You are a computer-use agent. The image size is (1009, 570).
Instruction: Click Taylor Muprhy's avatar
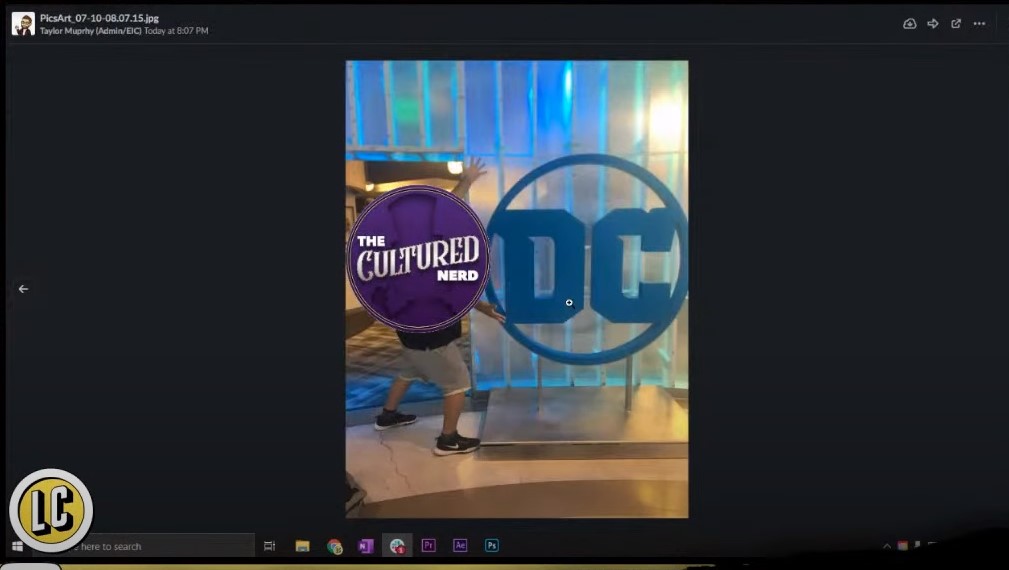click(x=23, y=24)
